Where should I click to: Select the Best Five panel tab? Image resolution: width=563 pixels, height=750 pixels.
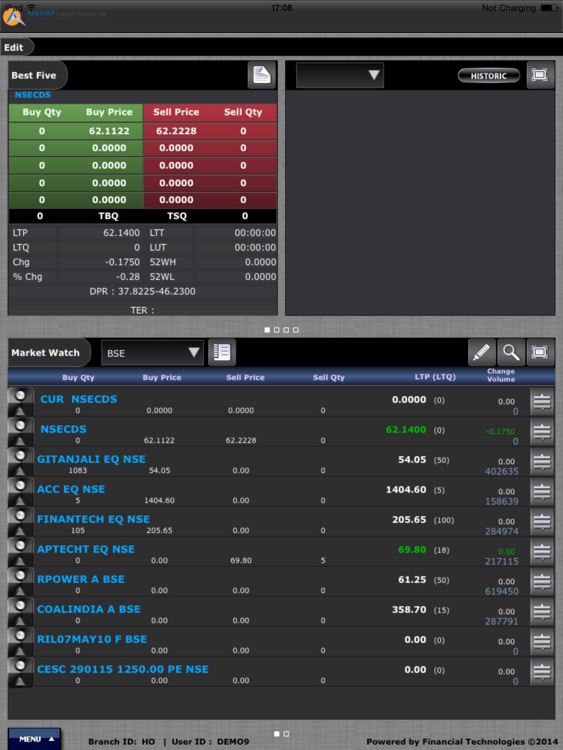point(37,75)
